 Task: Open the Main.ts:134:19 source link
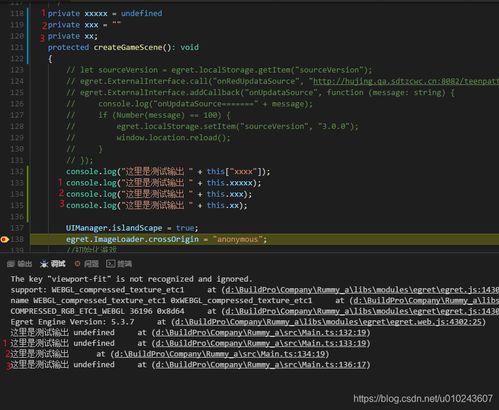click(220, 354)
